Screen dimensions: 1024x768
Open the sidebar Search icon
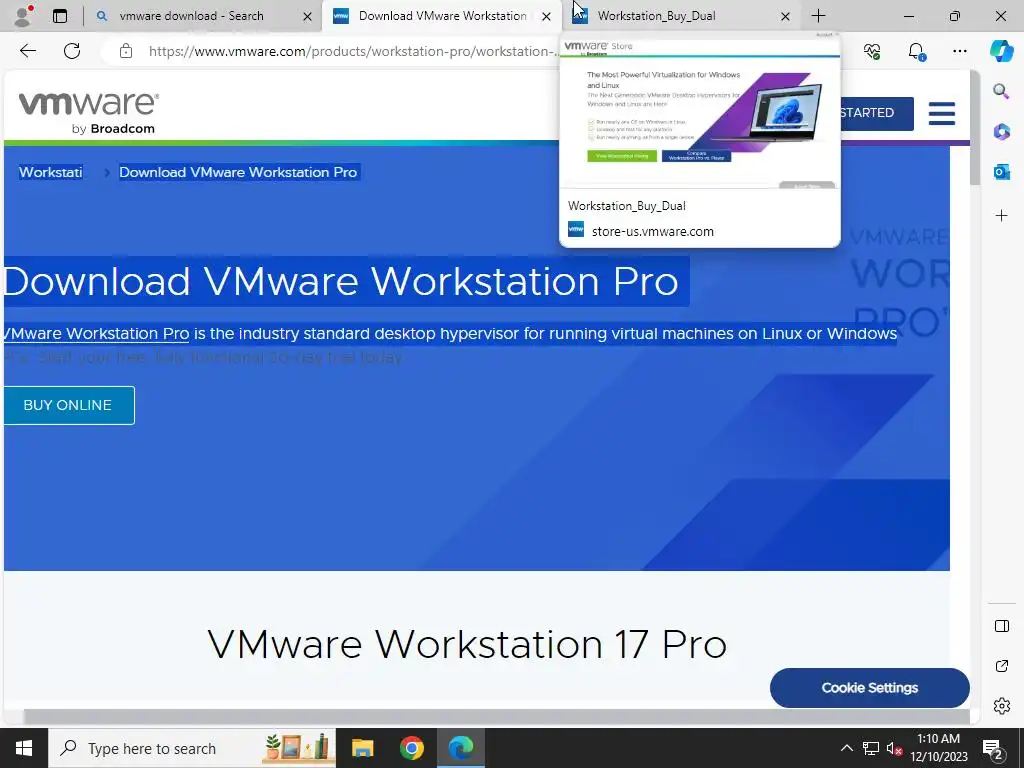coord(1001,91)
